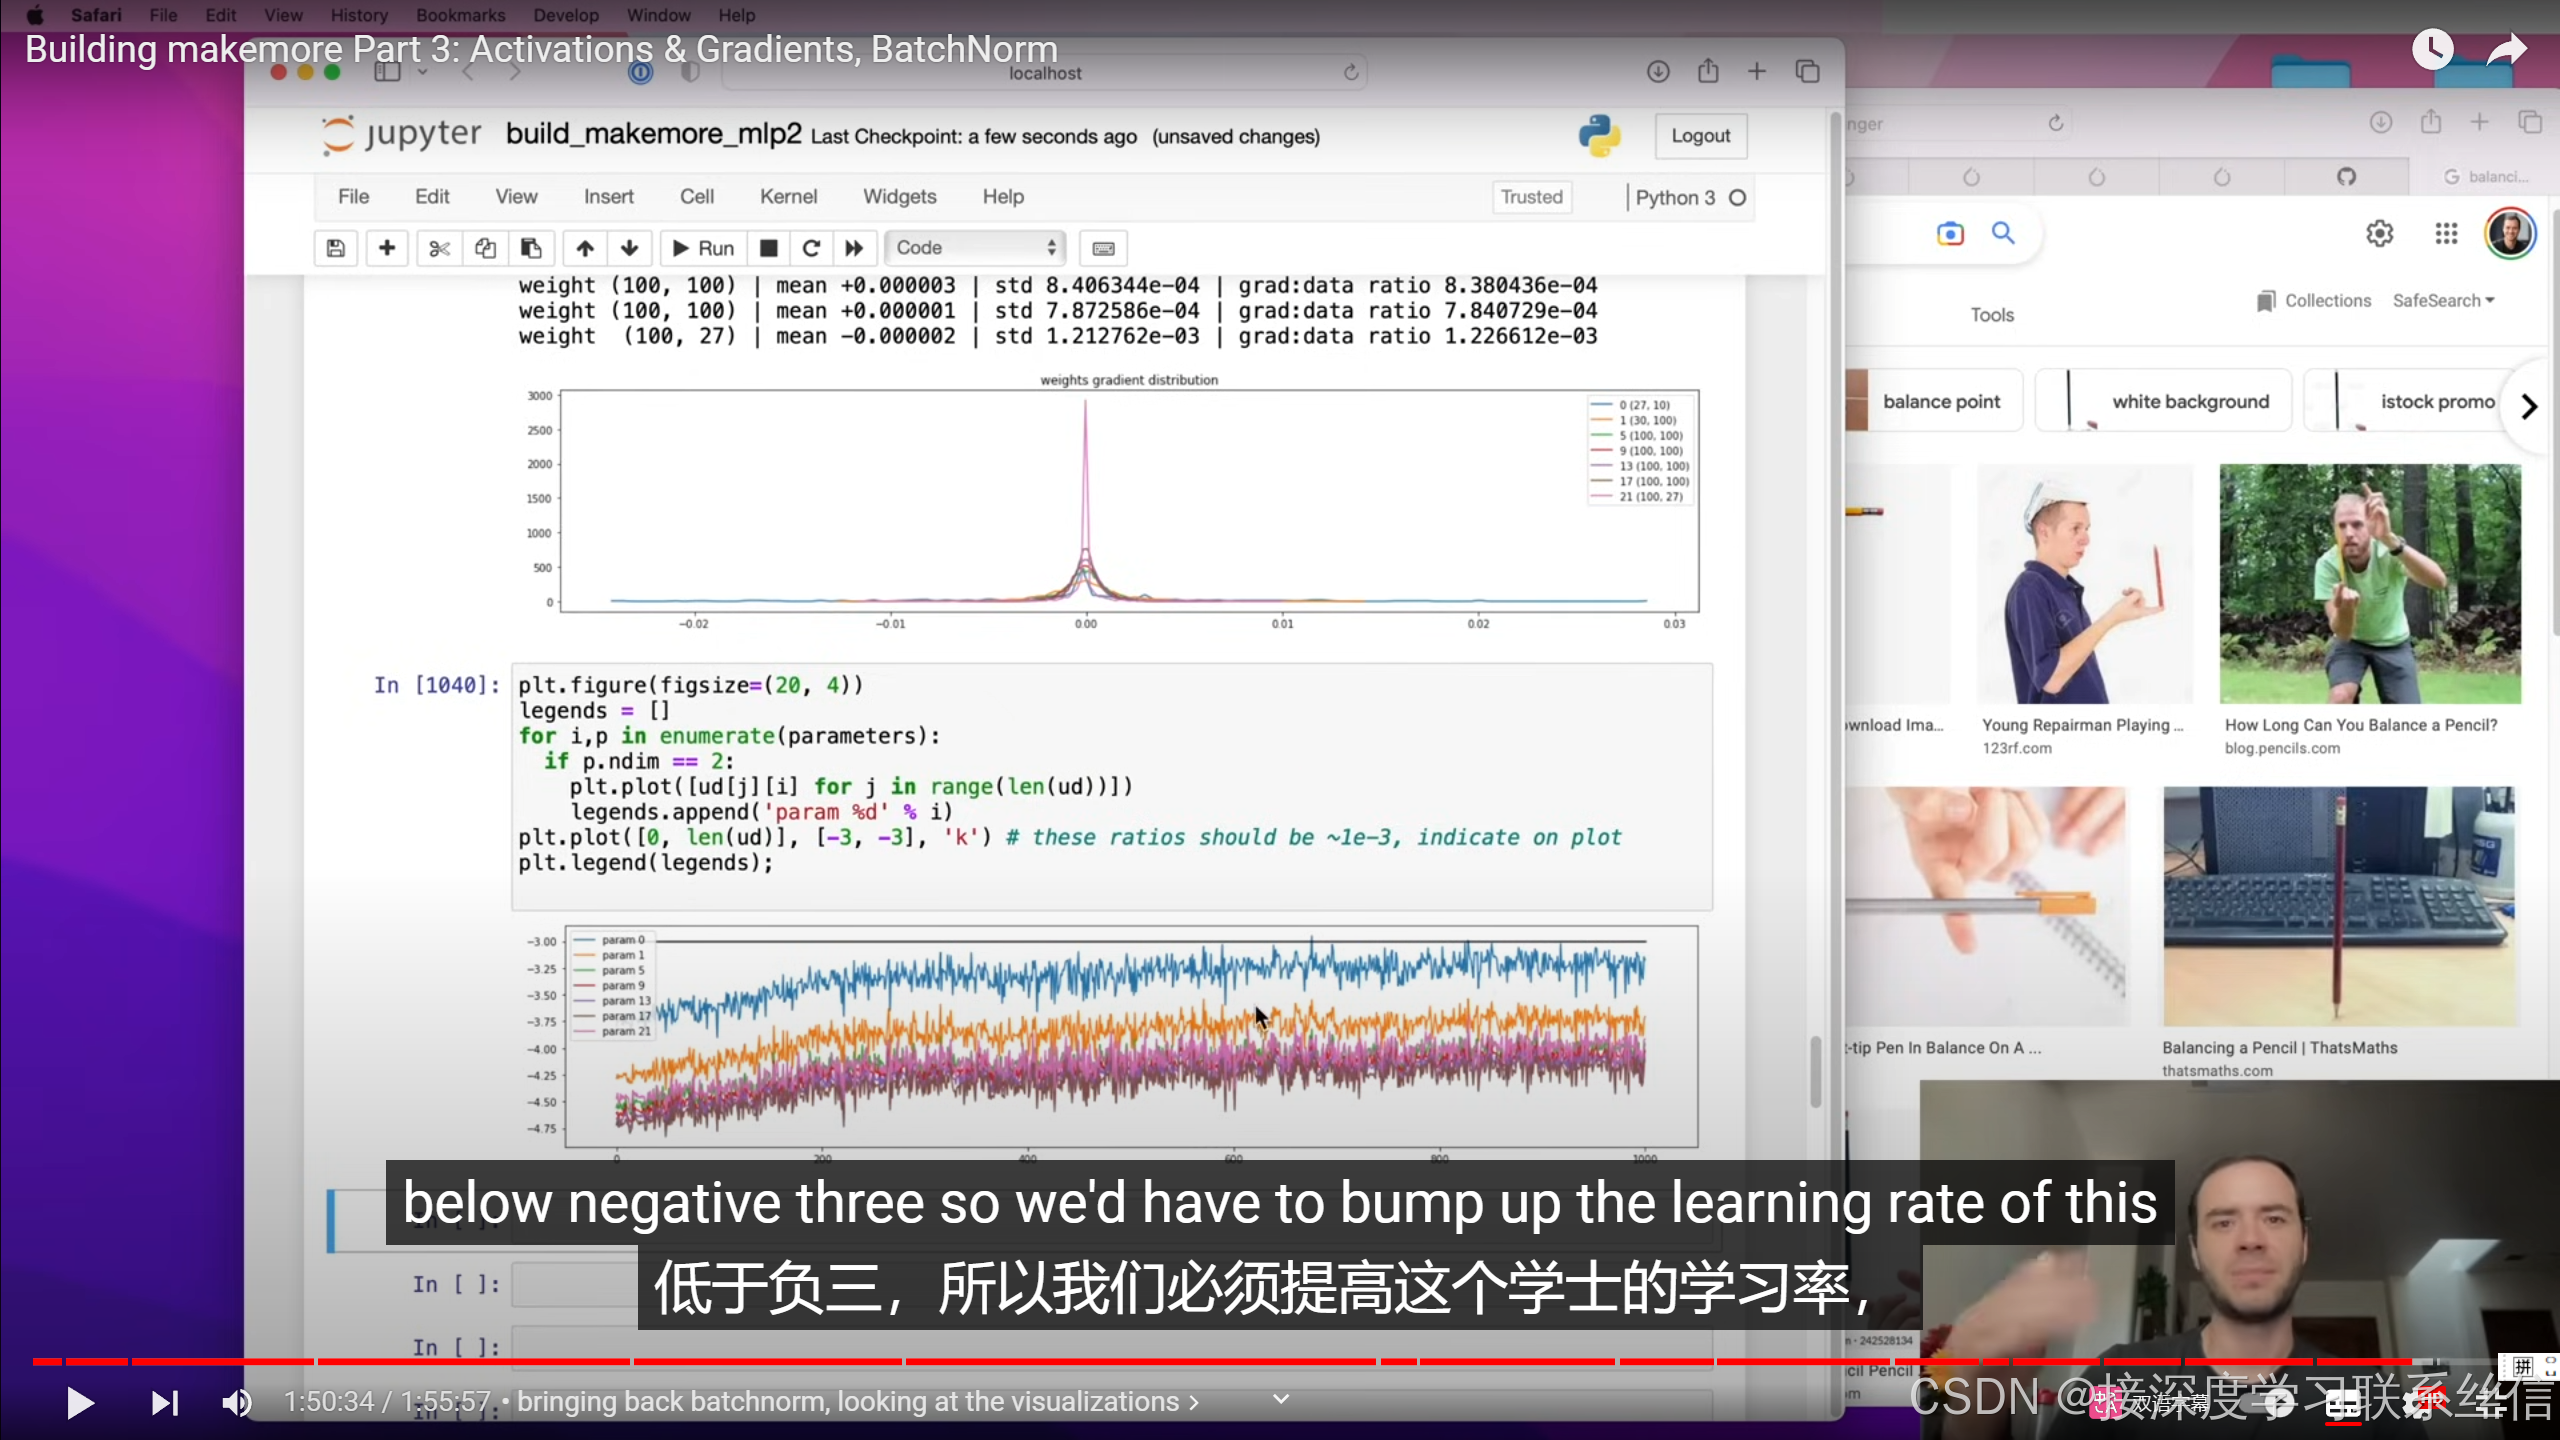Open the Widgets menu in Jupyter

(x=899, y=197)
